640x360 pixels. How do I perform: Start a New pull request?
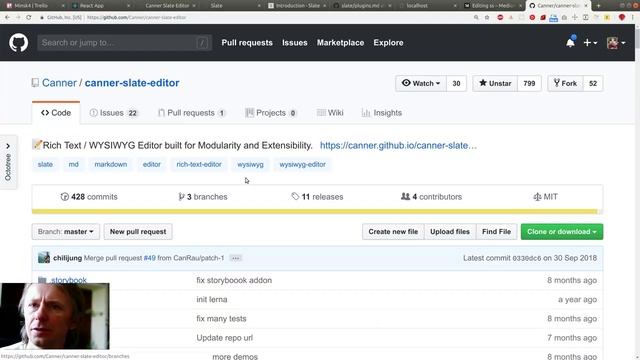point(138,231)
